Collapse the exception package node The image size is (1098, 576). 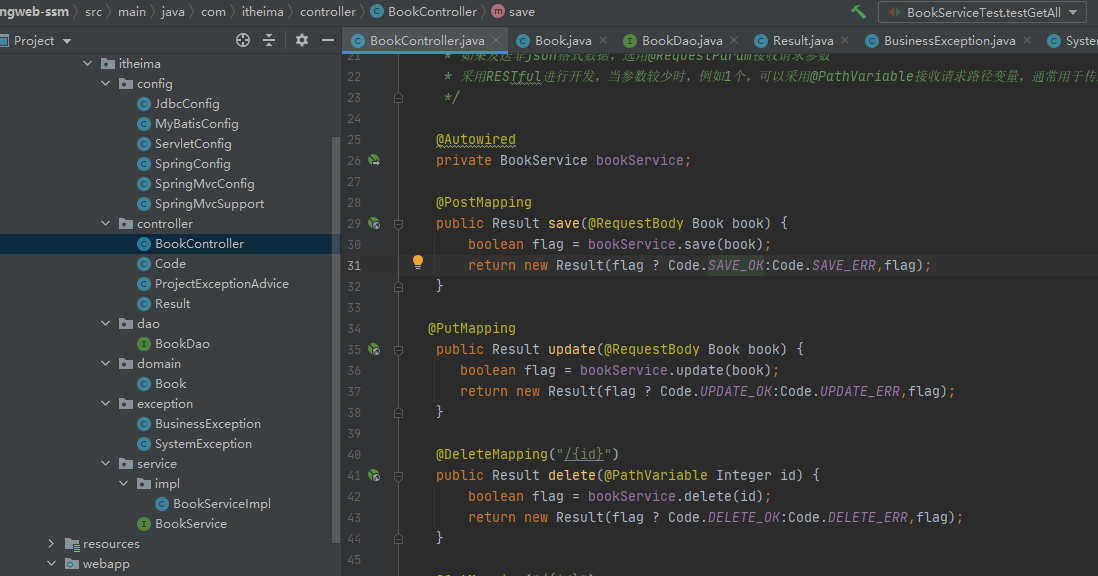point(105,404)
